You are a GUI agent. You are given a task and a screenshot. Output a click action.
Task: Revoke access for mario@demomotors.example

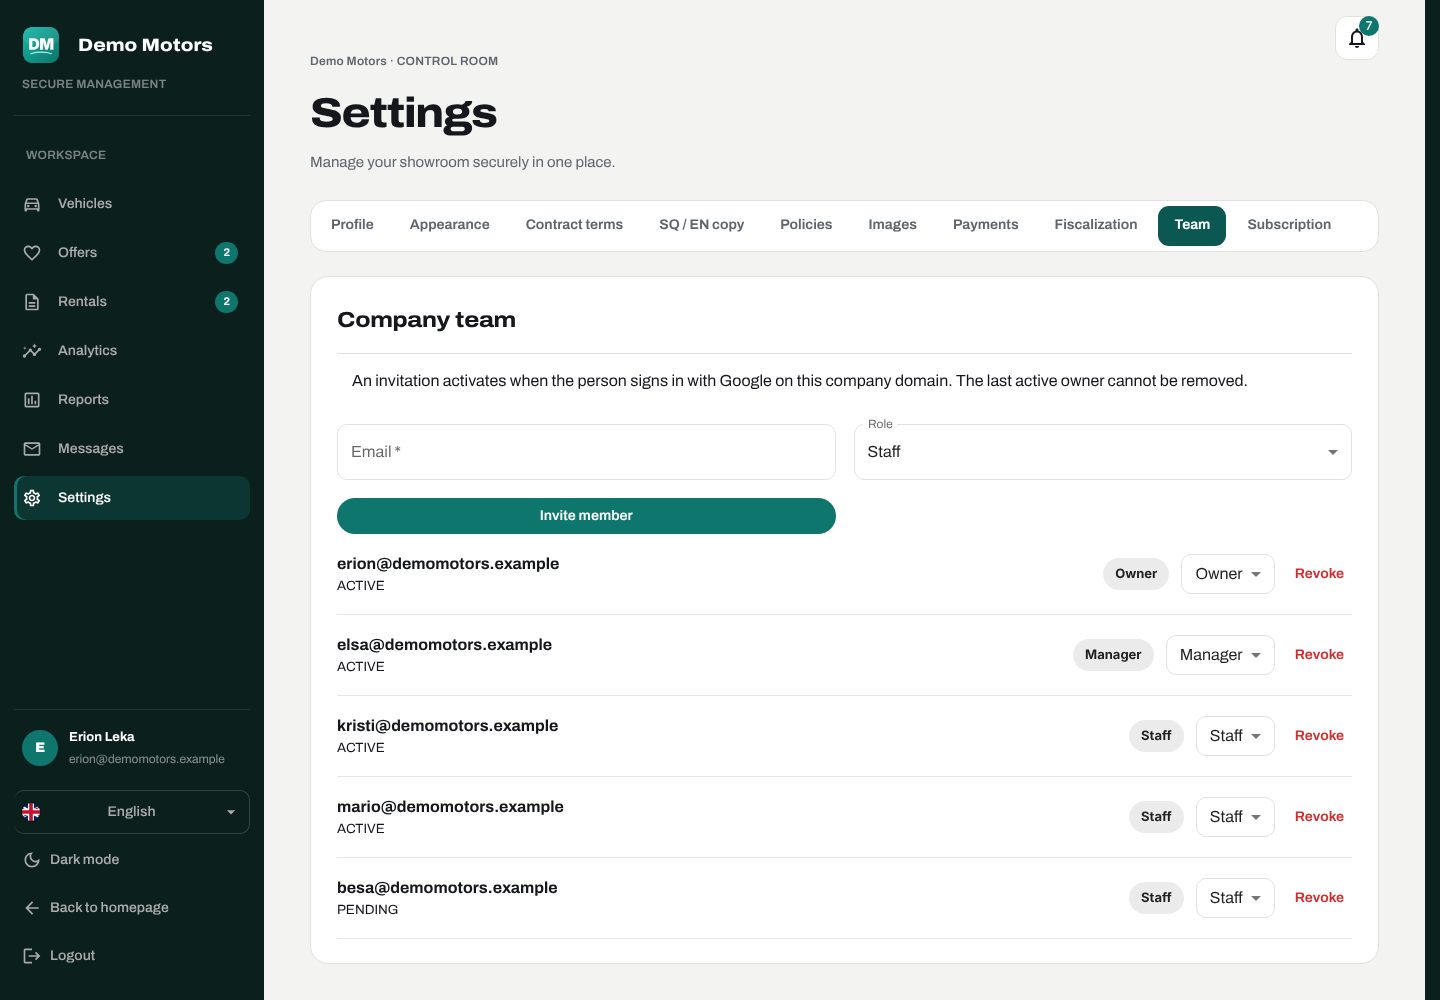1319,817
